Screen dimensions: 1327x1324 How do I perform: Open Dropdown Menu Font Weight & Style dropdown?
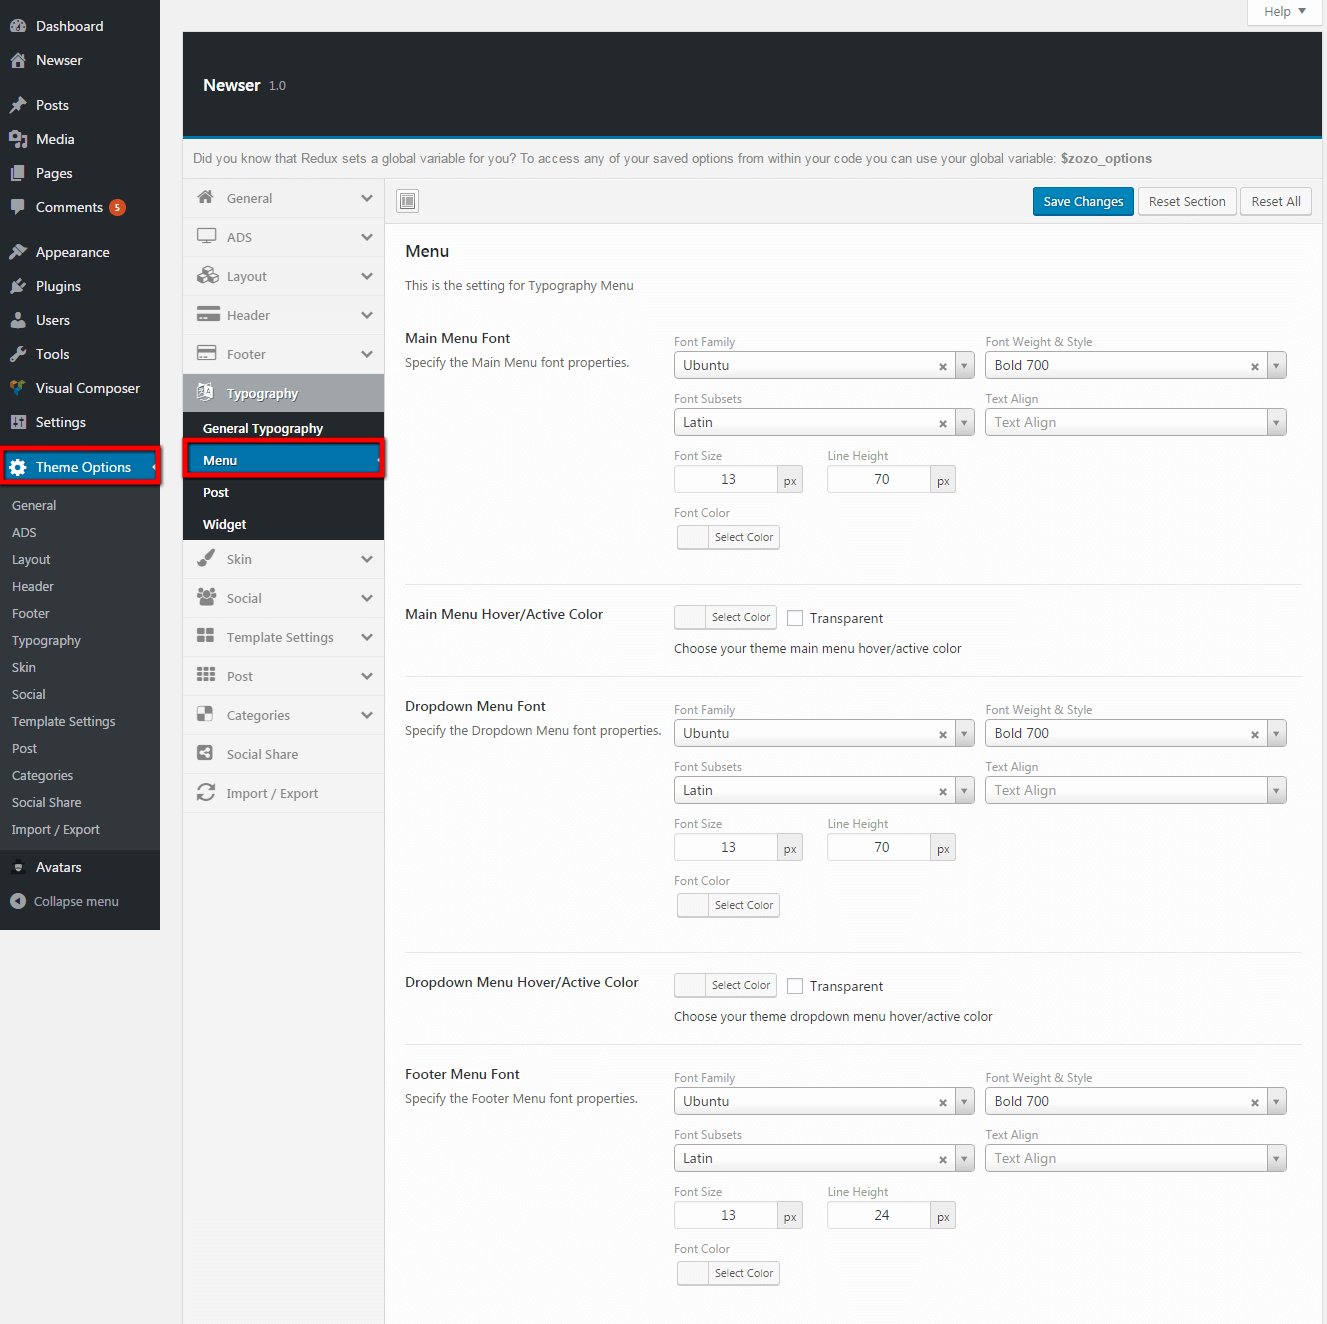[1275, 734]
